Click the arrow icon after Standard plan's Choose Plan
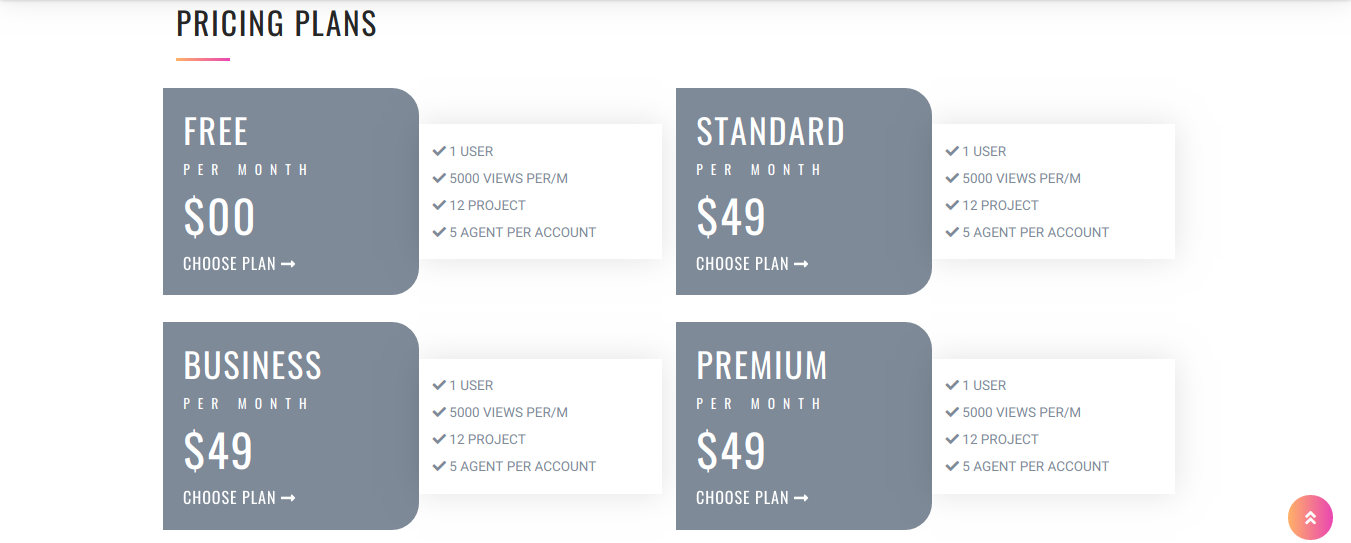Viewport: 1351px width, 543px height. pos(801,264)
